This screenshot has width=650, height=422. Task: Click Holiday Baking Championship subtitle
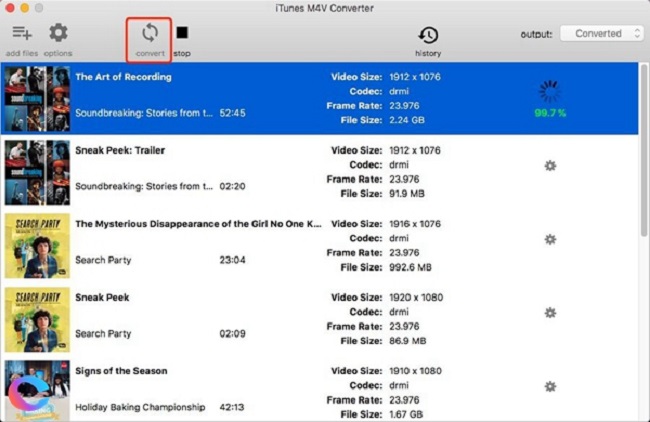[x=140, y=407]
